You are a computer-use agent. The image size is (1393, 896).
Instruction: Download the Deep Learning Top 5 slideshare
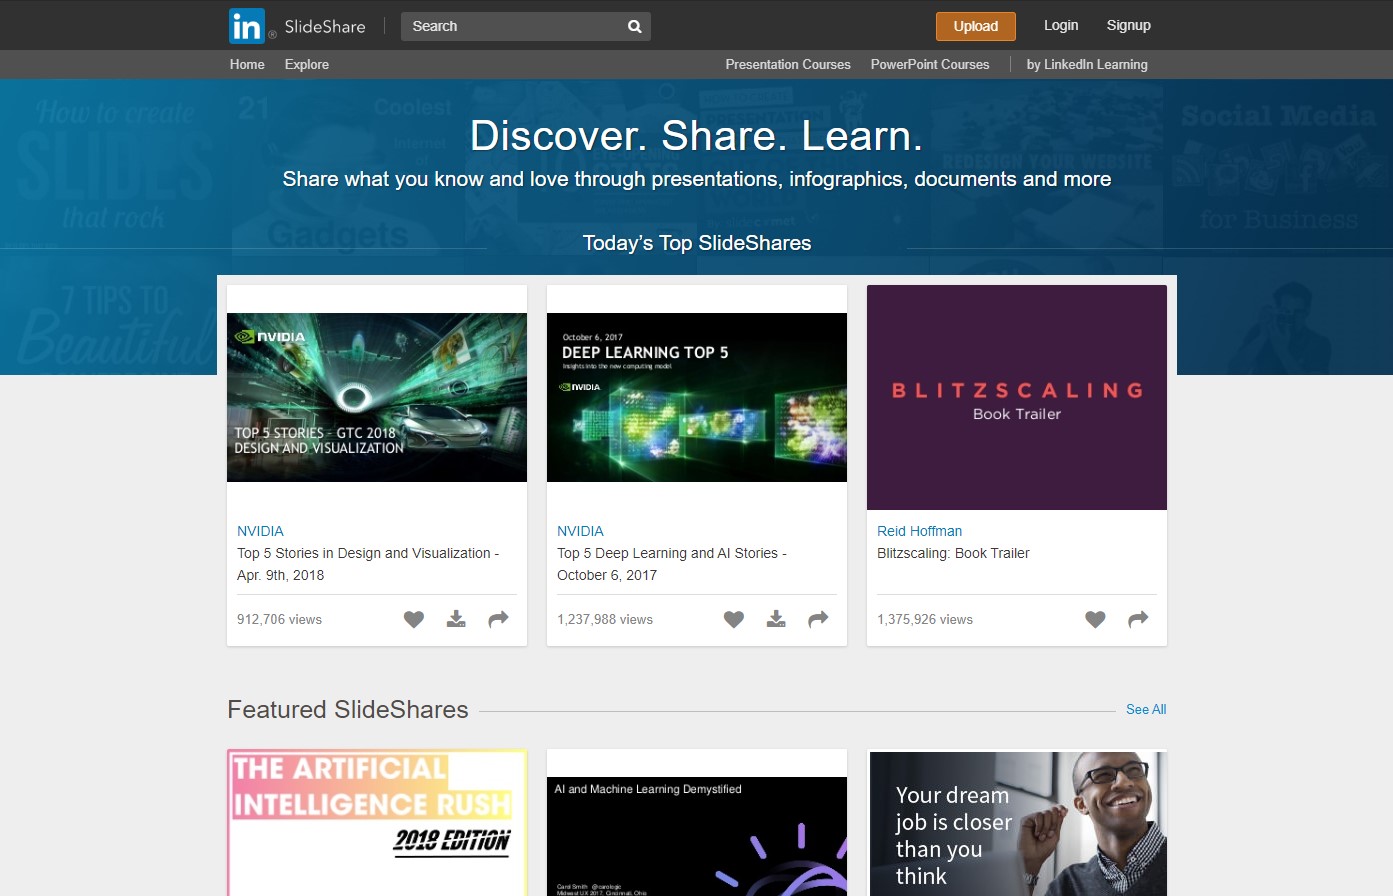[x=776, y=619]
